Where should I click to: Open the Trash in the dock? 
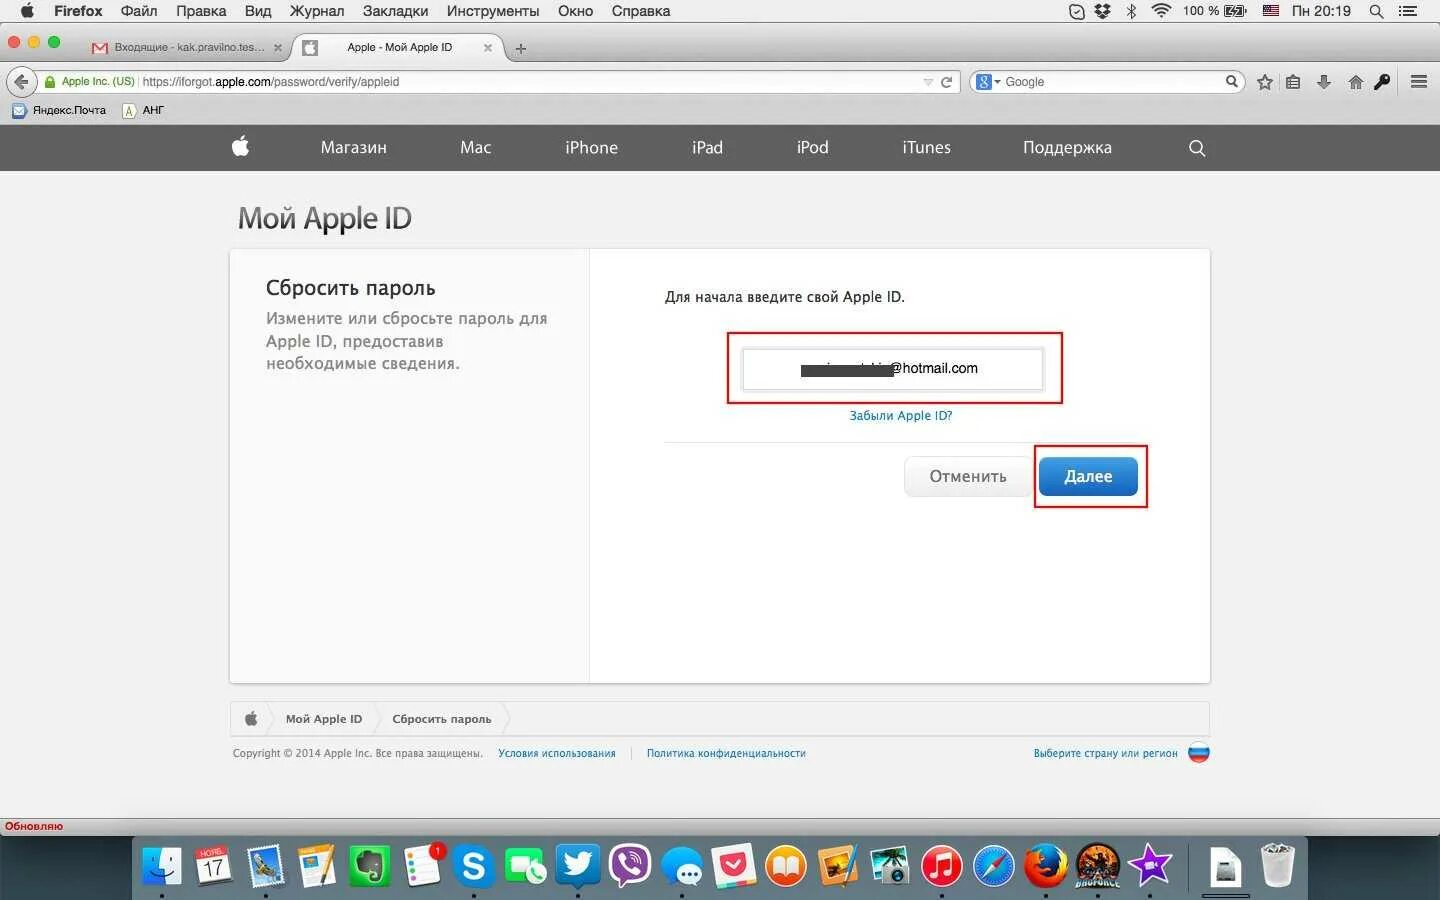[x=1277, y=866]
